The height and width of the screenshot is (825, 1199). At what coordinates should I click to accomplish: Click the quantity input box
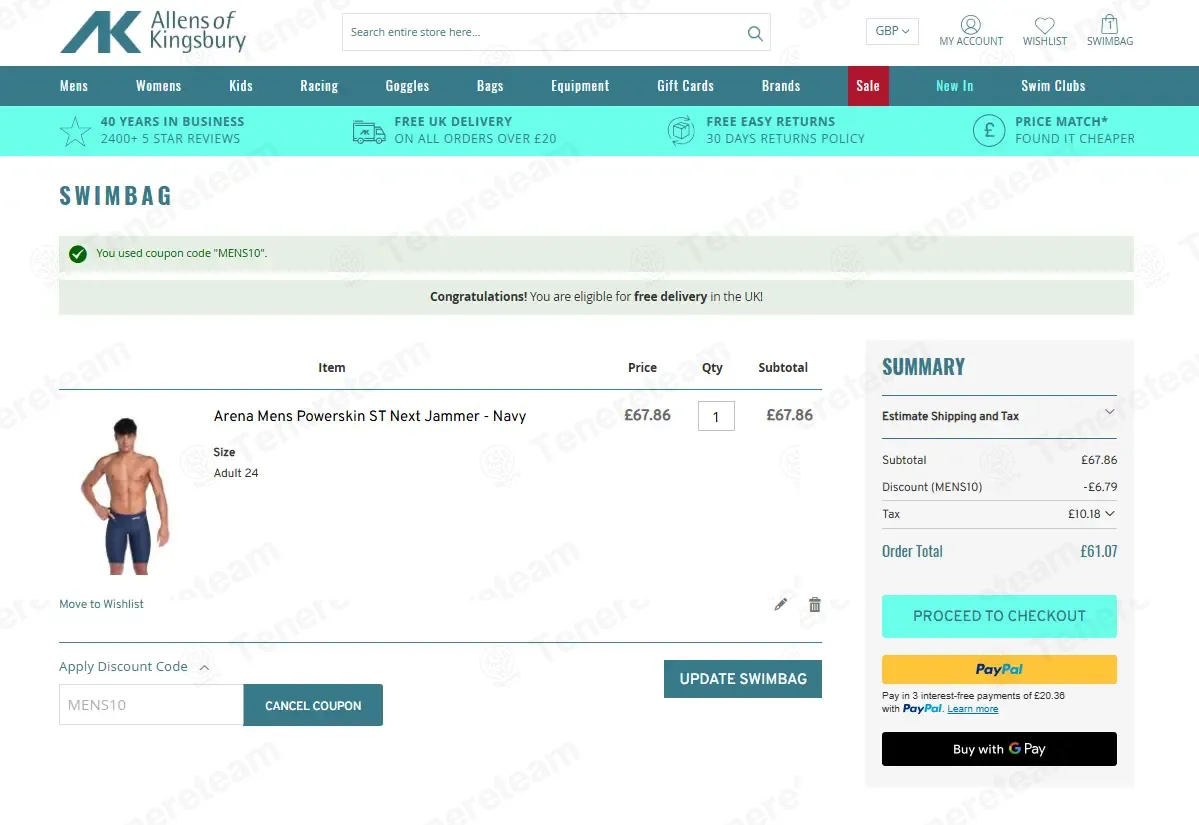tap(716, 416)
